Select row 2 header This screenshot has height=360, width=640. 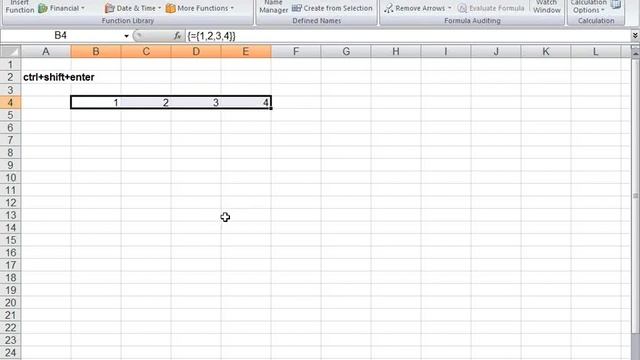point(11,77)
